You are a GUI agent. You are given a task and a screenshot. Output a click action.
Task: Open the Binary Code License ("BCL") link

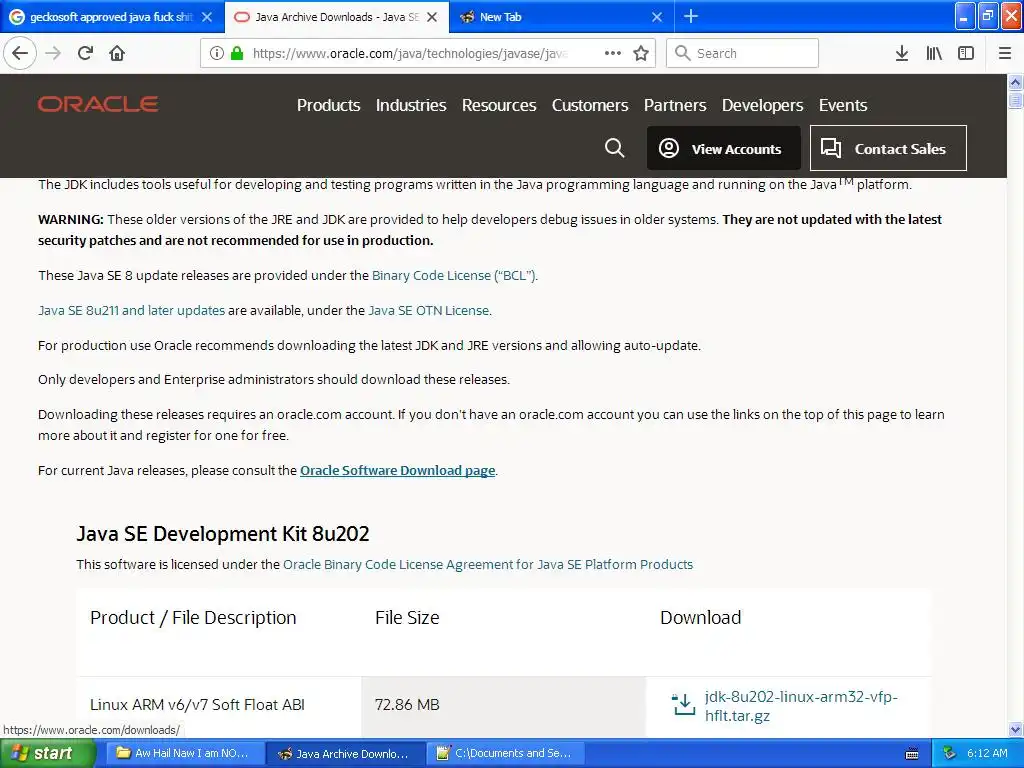point(454,276)
